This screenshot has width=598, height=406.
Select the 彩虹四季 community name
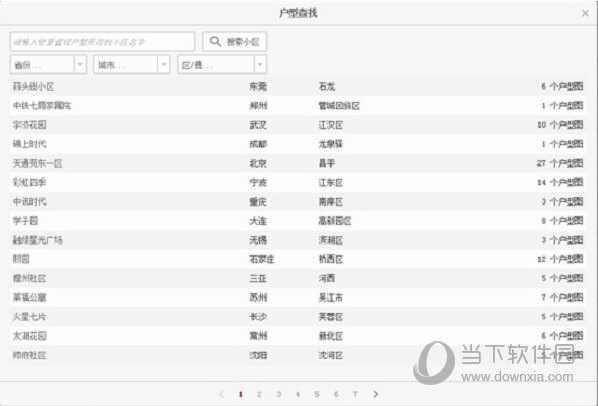point(29,182)
